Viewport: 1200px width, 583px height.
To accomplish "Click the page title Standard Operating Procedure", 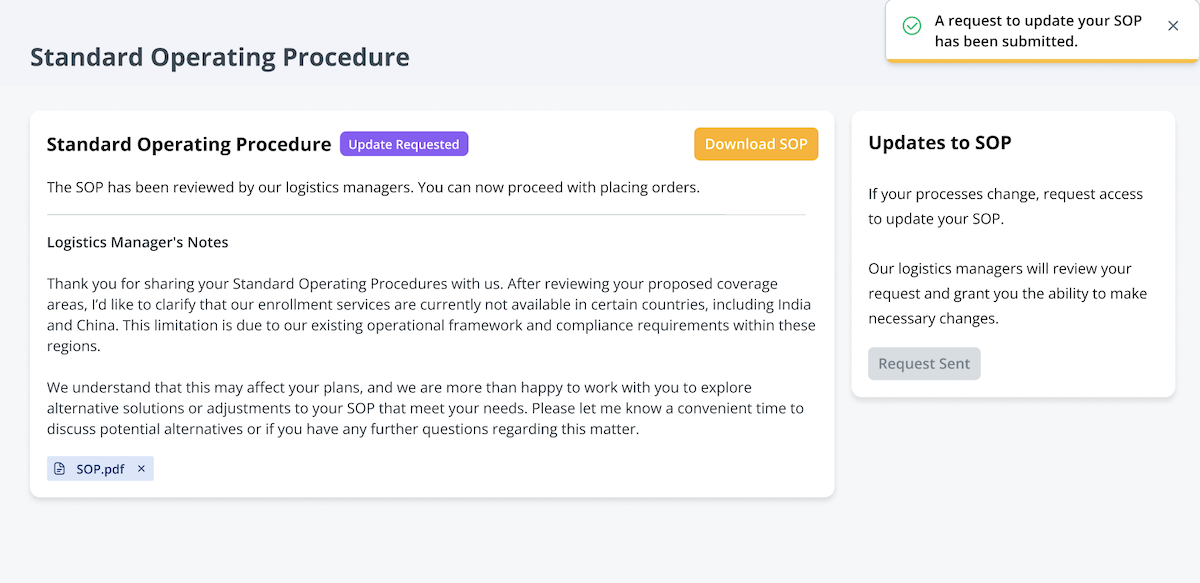I will point(220,56).
